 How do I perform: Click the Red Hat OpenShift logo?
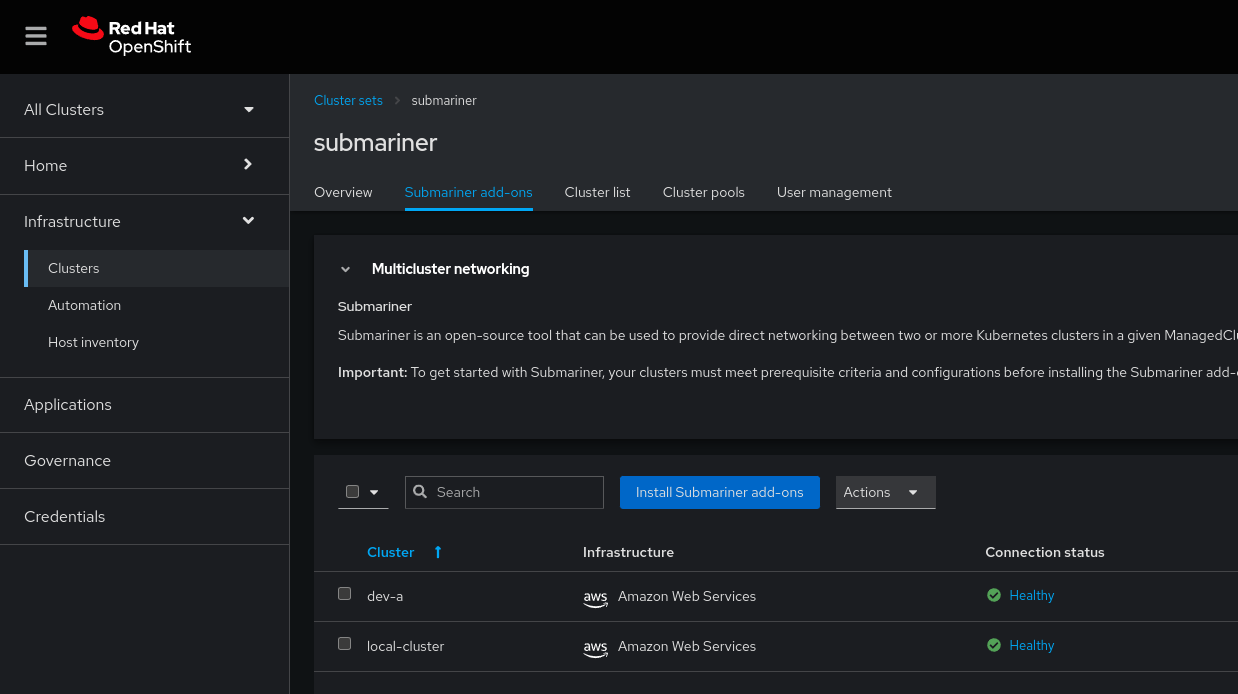(131, 37)
